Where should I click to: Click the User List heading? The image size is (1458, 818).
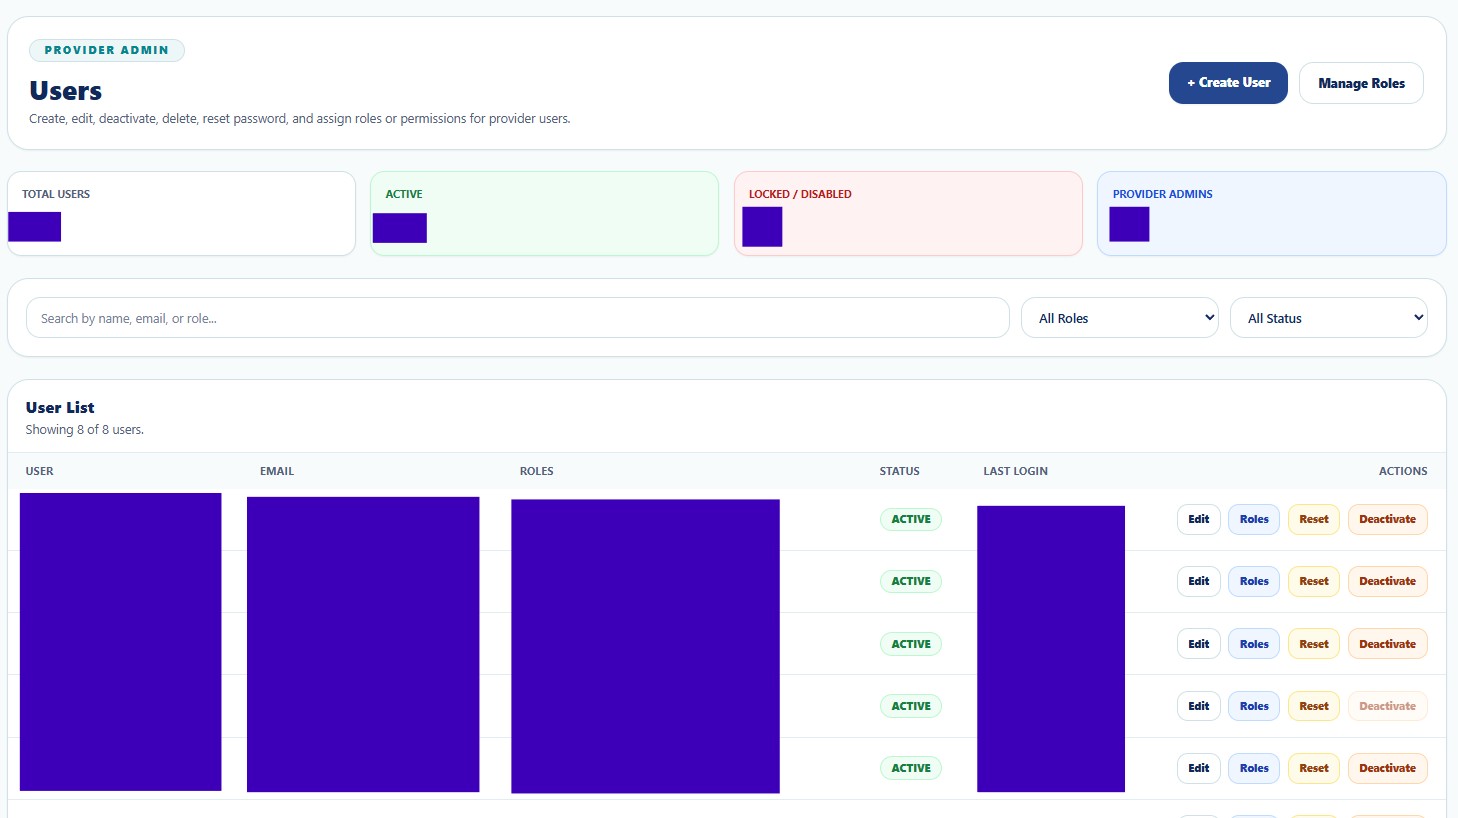click(60, 407)
